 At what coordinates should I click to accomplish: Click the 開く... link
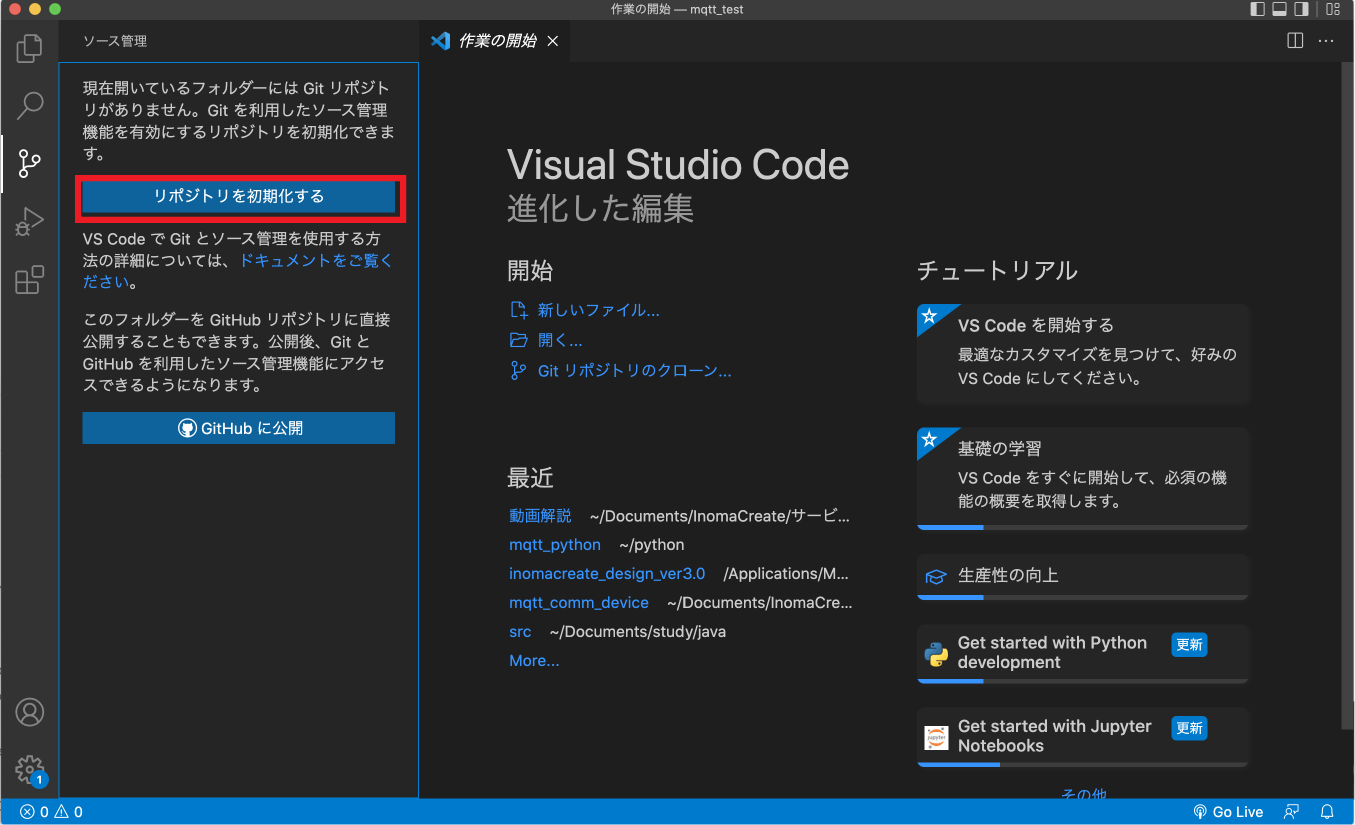click(546, 340)
